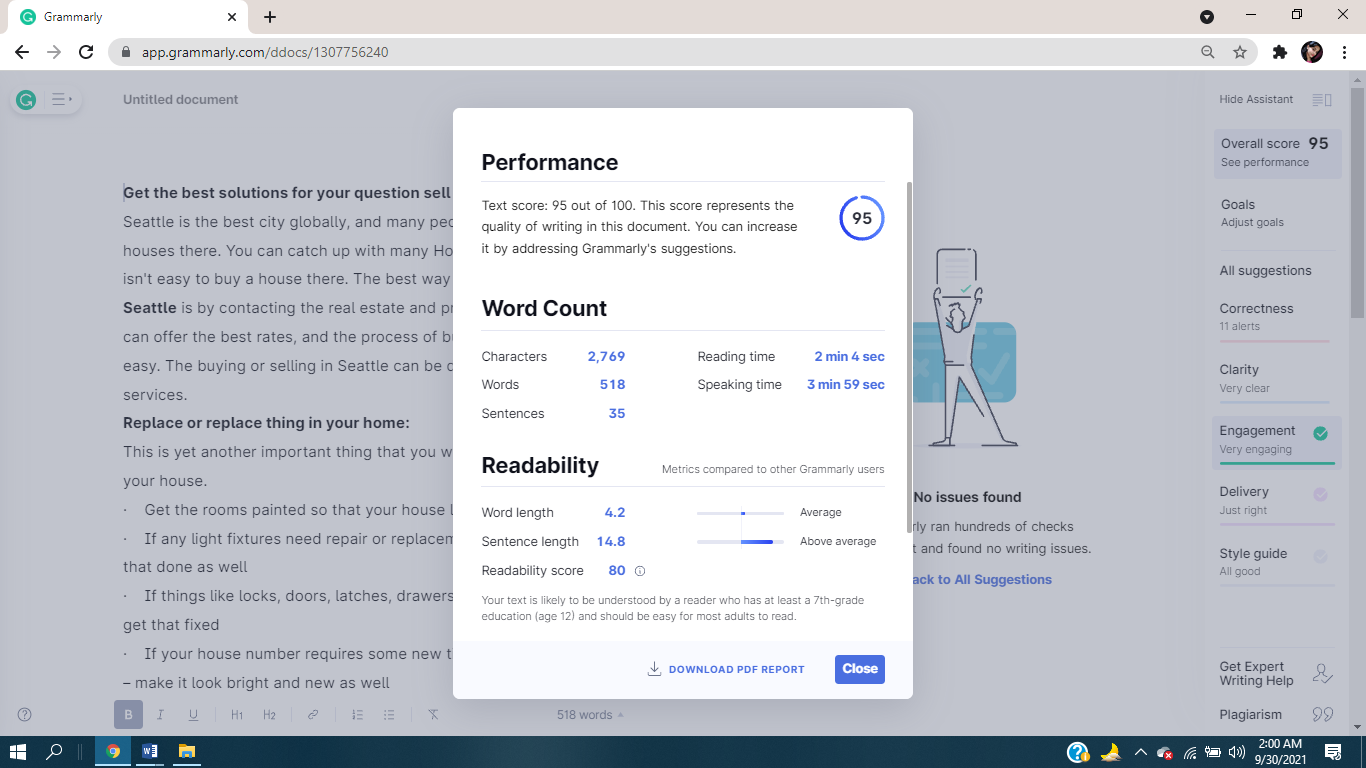Screen dimensions: 1366x768
Task: Open a new browser tab
Action: click(270, 17)
